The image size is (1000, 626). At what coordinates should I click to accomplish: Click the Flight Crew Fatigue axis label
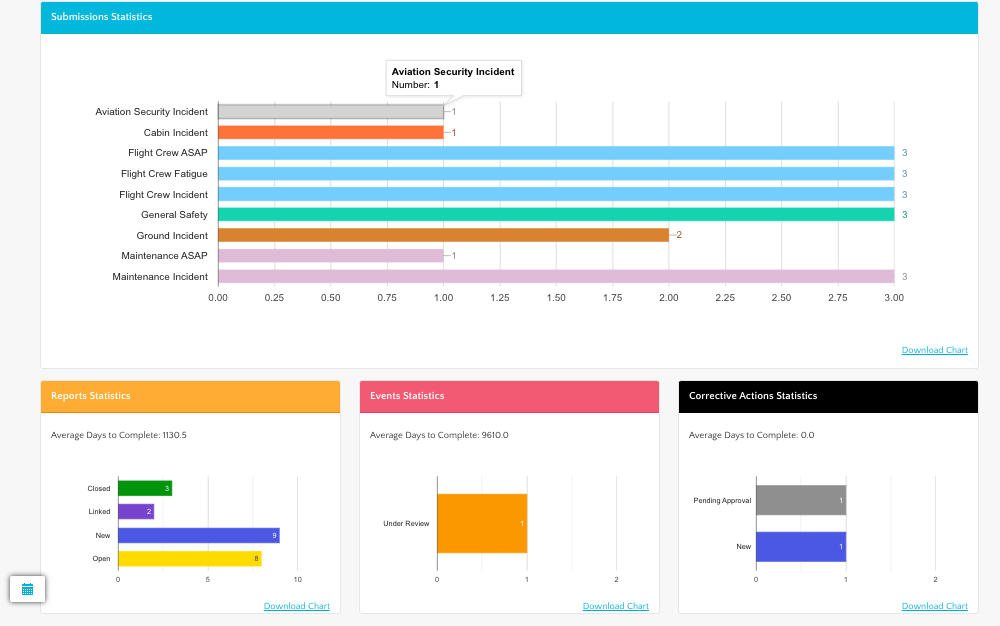point(165,173)
